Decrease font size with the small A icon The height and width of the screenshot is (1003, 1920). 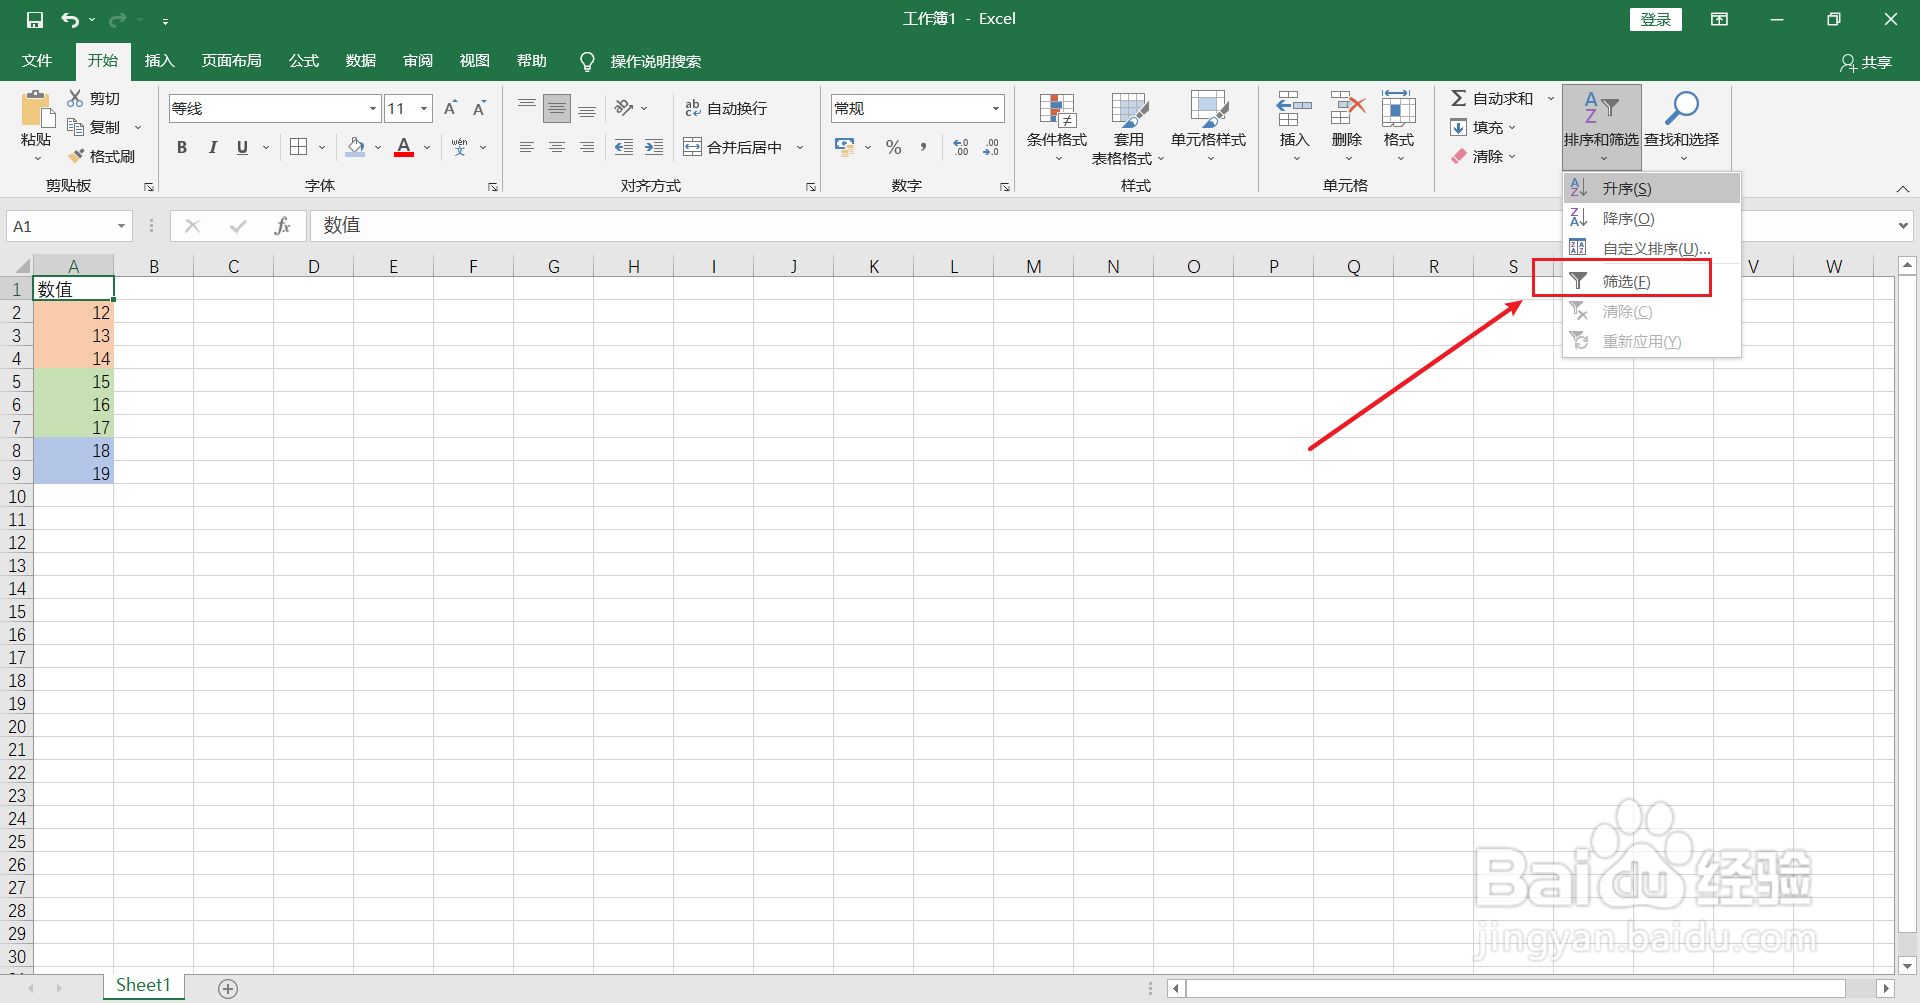pos(479,108)
